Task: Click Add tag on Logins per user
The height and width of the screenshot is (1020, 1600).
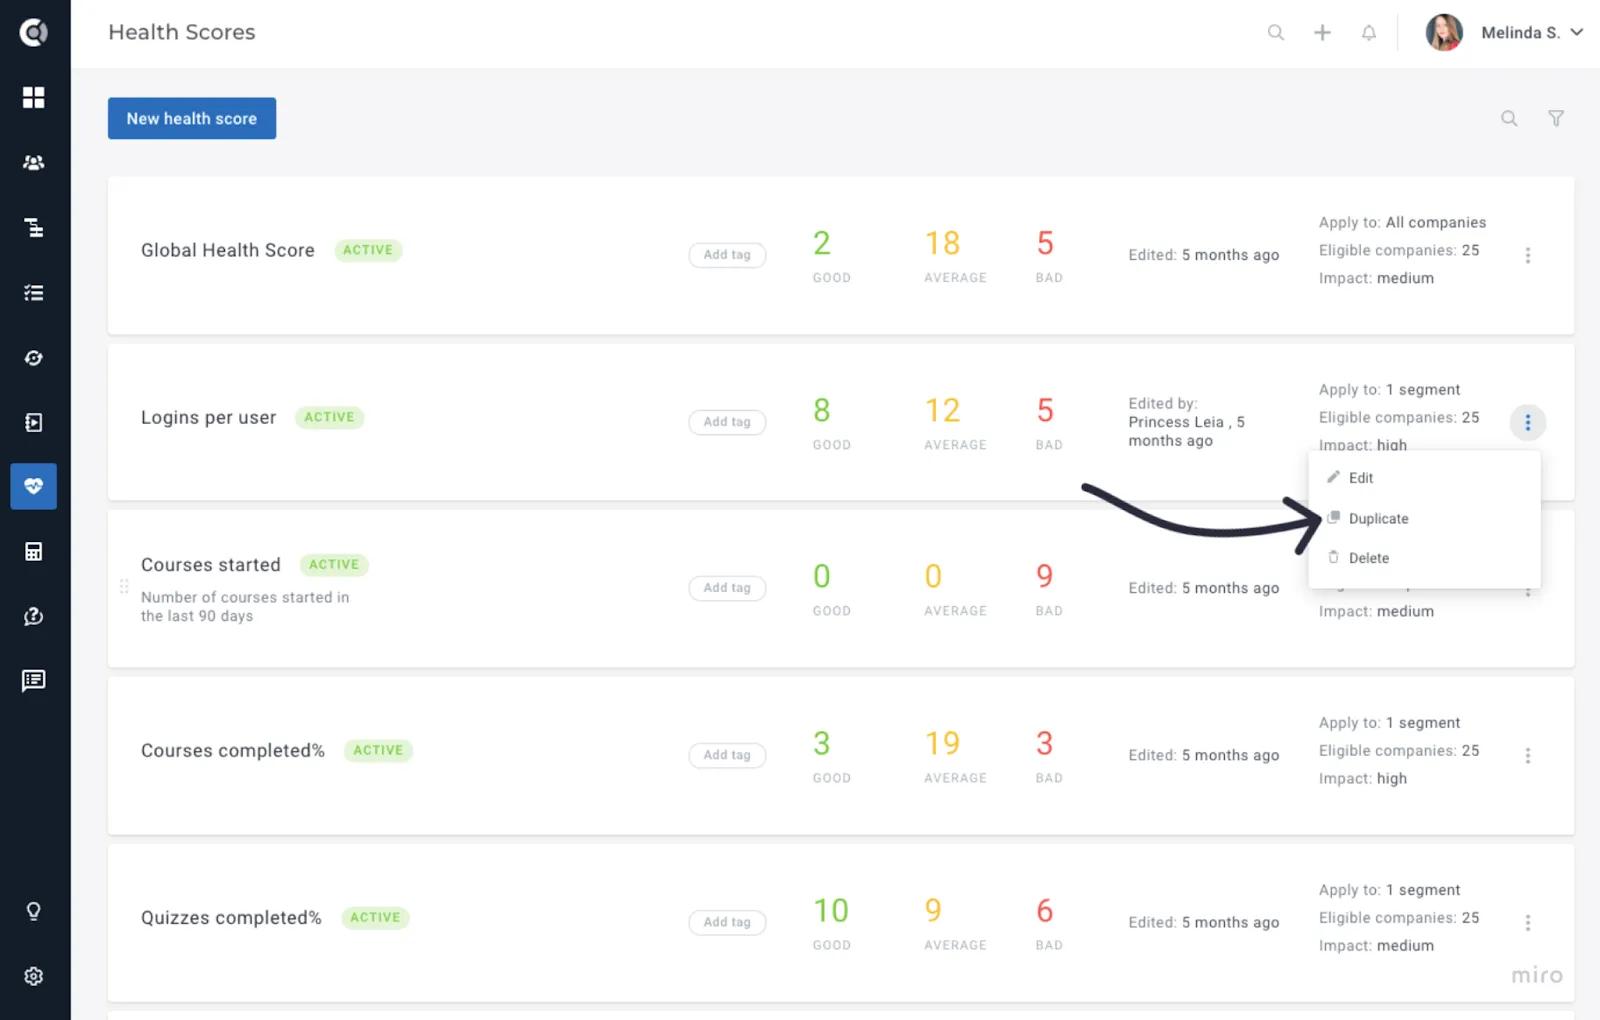Action: pos(727,422)
